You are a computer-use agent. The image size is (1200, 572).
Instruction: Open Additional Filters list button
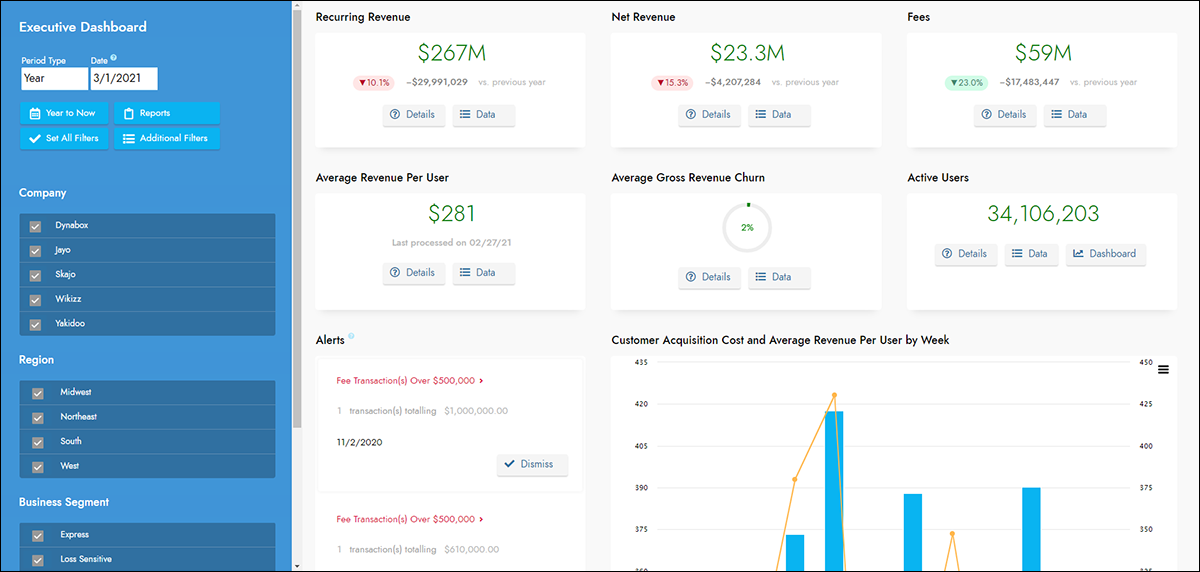(x=166, y=138)
